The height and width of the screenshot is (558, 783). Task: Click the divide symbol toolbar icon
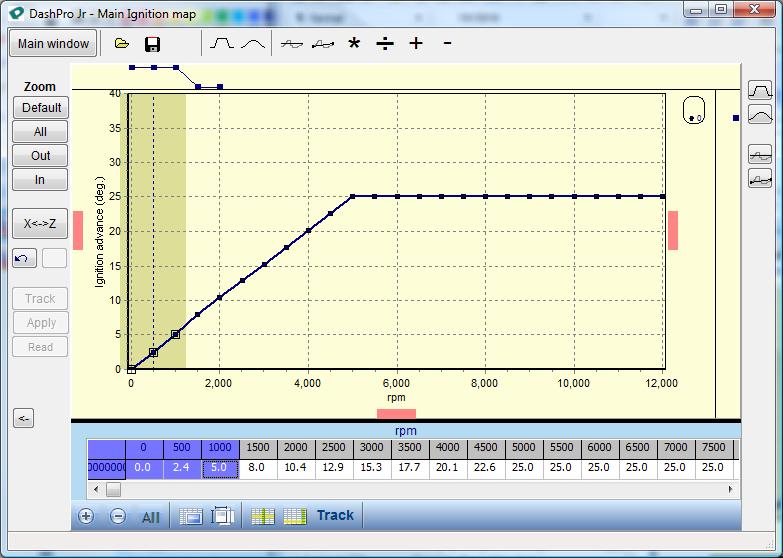tap(384, 44)
